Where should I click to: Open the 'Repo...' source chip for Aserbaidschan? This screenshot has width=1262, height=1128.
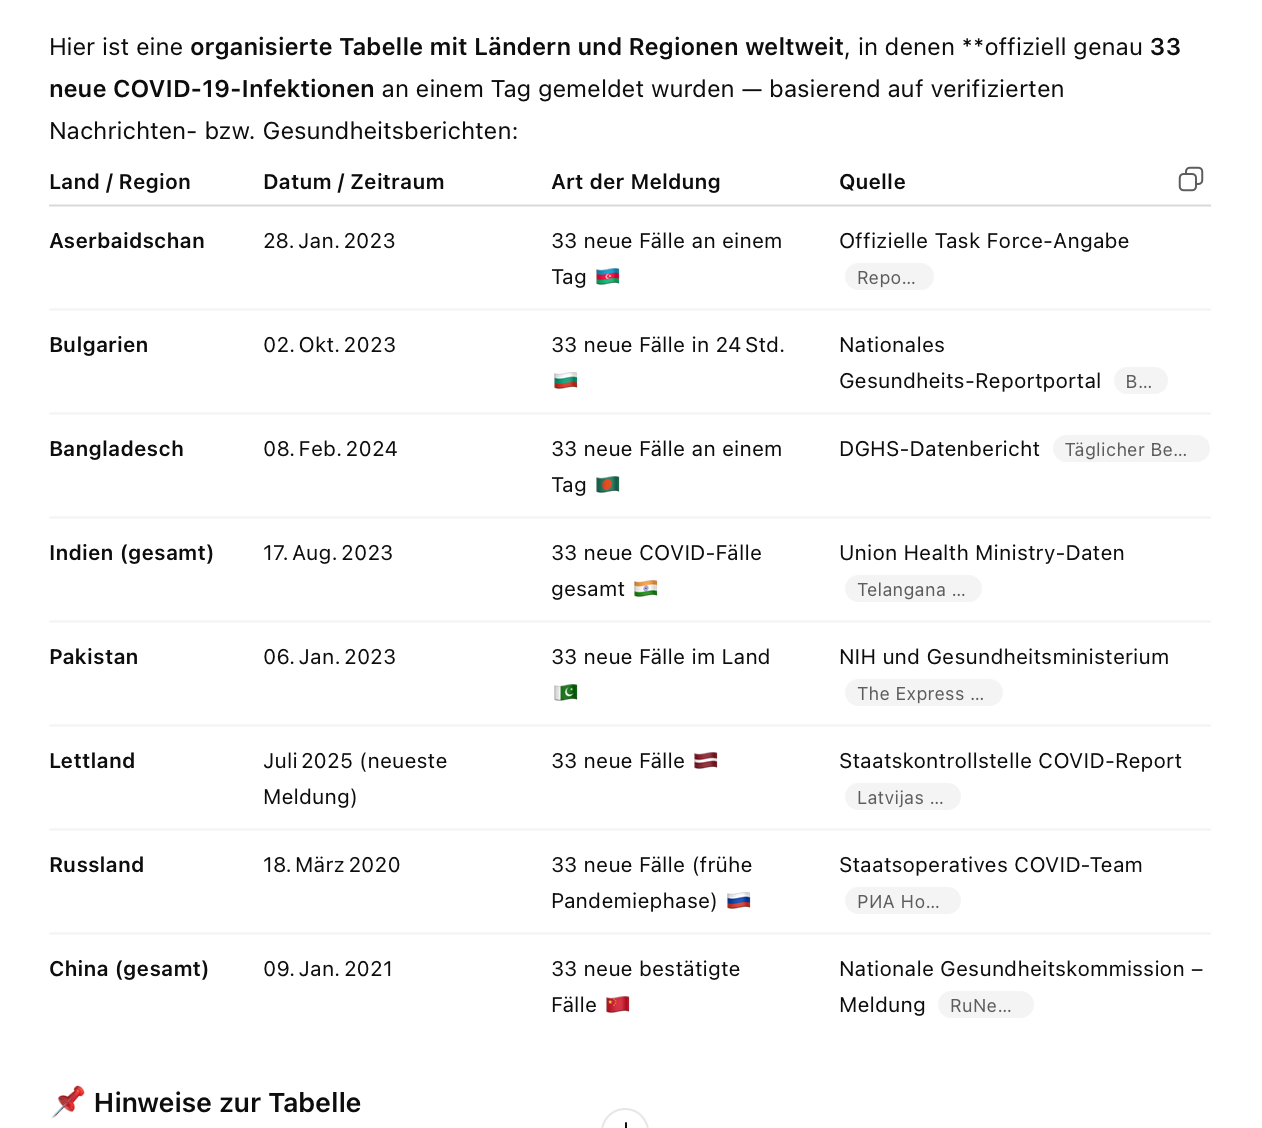click(x=888, y=278)
